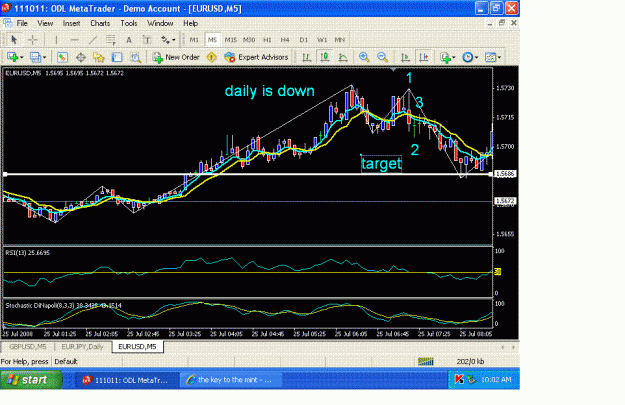The height and width of the screenshot is (405, 625).
Task: Open the Periods clock dropdown
Action: 470,57
